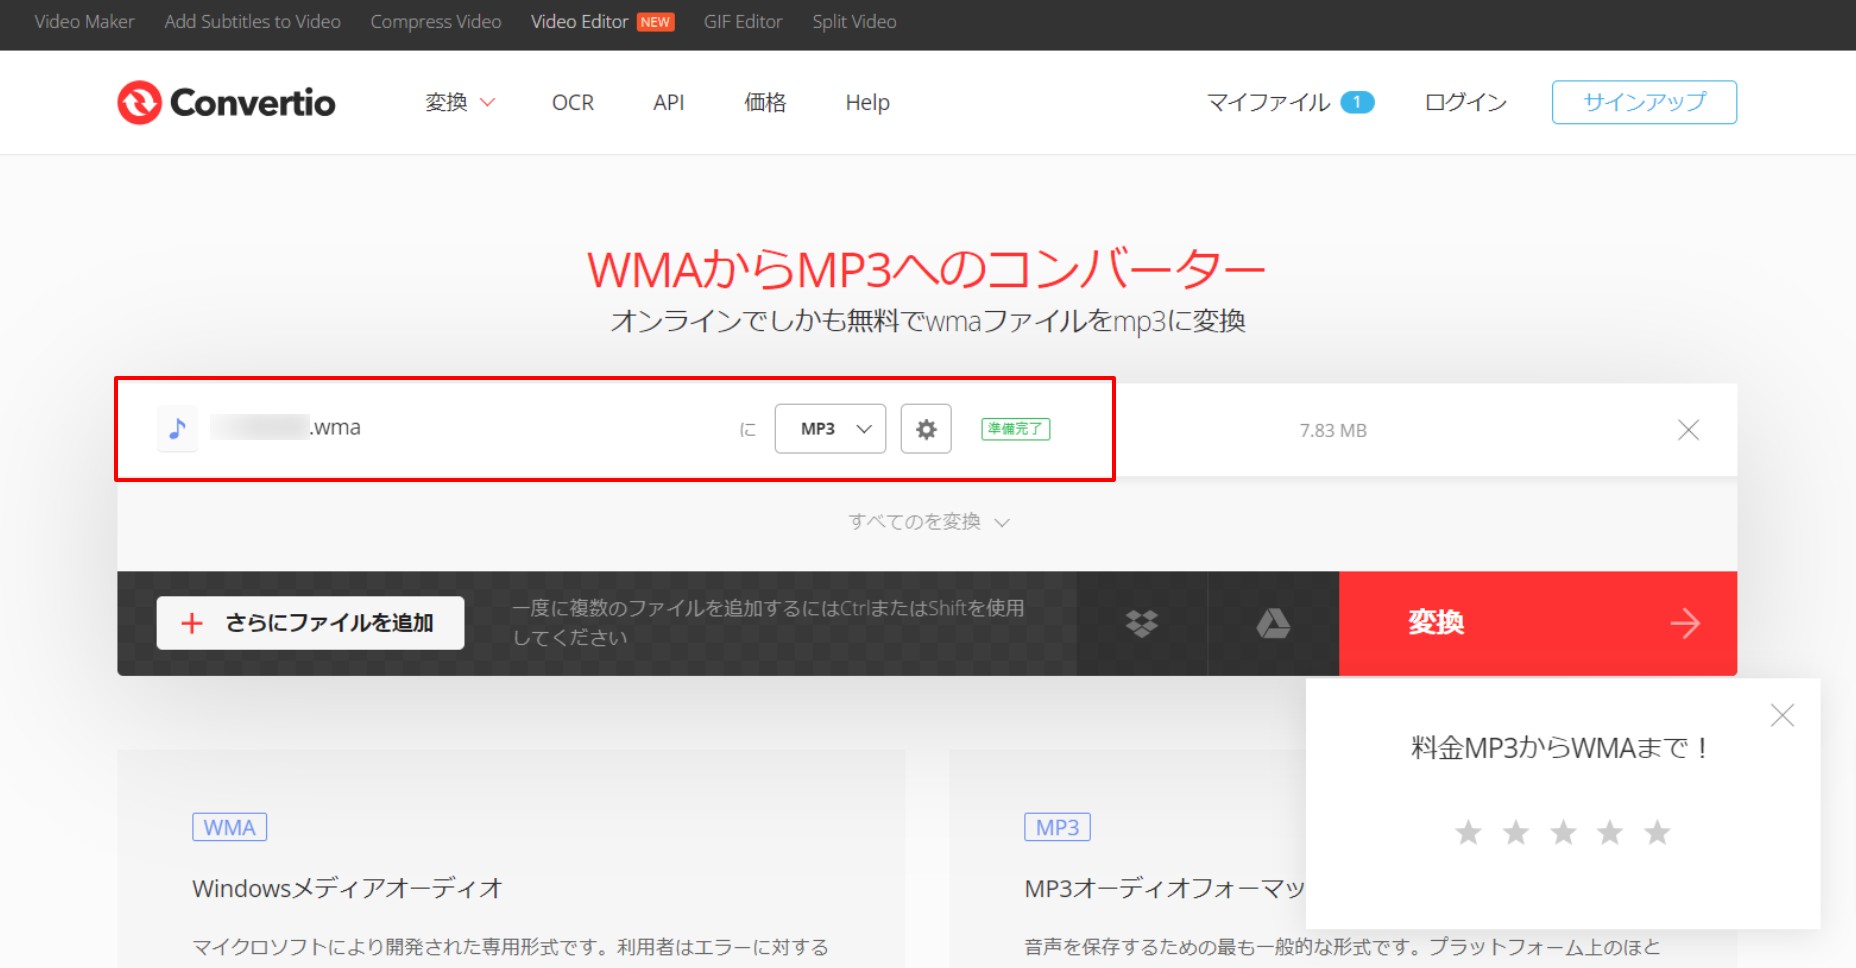Click the サインアップ button
The height and width of the screenshot is (968, 1856).
click(x=1644, y=102)
